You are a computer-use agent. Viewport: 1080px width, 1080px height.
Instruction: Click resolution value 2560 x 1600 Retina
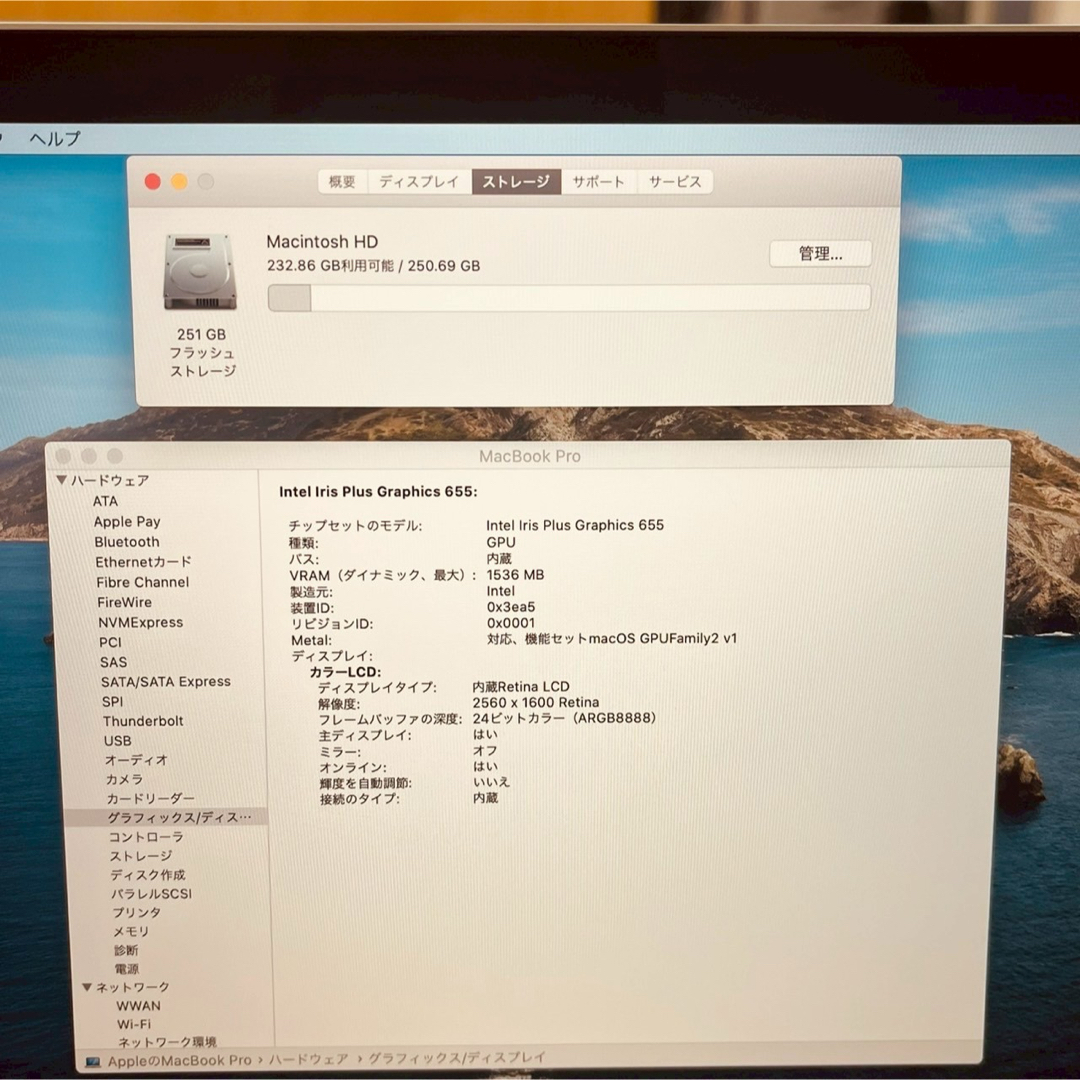[x=536, y=703]
